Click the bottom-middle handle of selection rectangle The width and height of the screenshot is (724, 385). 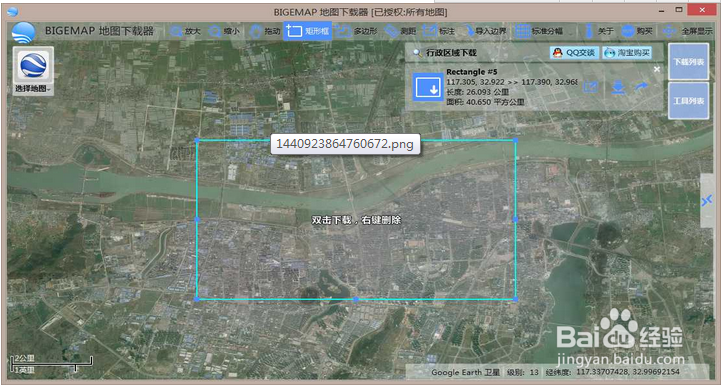click(356, 299)
